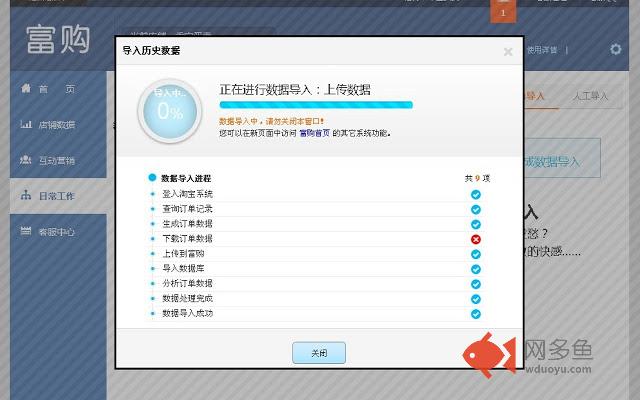This screenshot has width=640, height=400.
Task: Click the orange notification badge showing 1
Action: pos(503,11)
